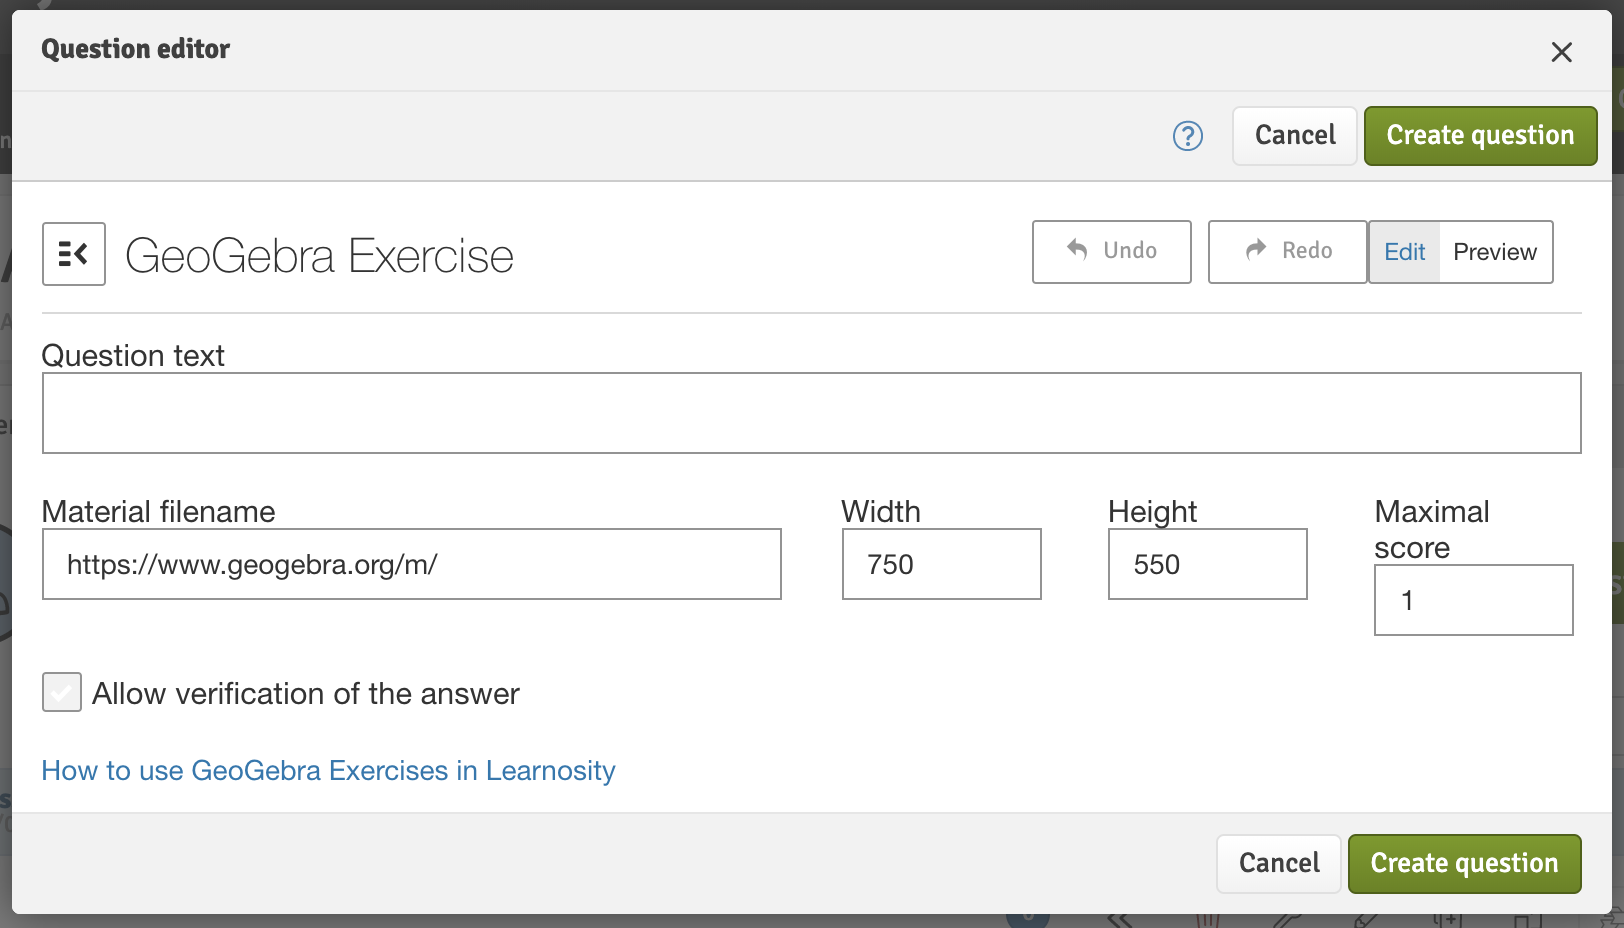Image resolution: width=1624 pixels, height=928 pixels.
Task: Click the top Create question button
Action: [1481, 136]
